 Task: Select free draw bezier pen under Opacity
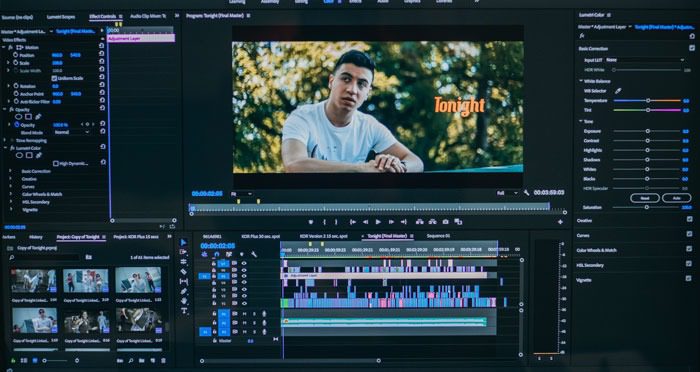[x=38, y=117]
